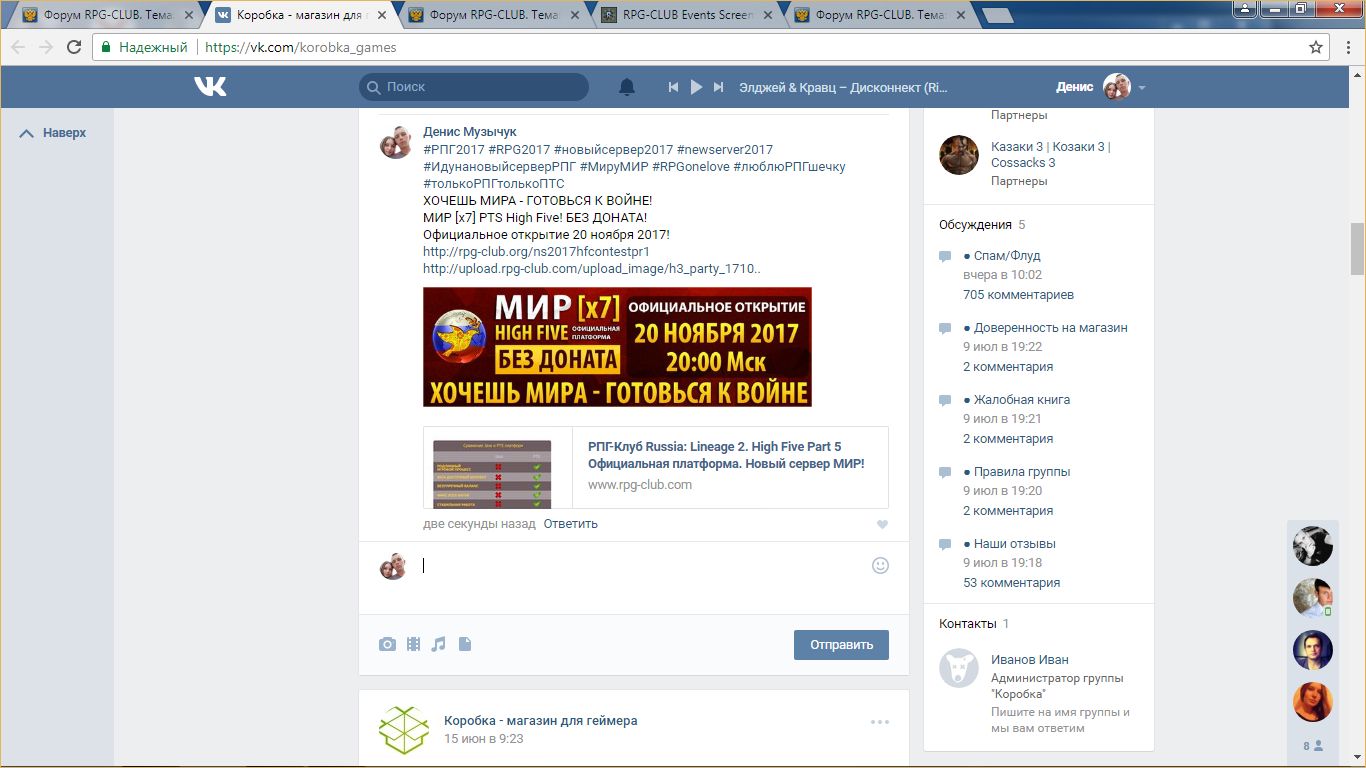1366x768 pixels.
Task: Close the Коробка - магазин tab
Action: [381, 16]
